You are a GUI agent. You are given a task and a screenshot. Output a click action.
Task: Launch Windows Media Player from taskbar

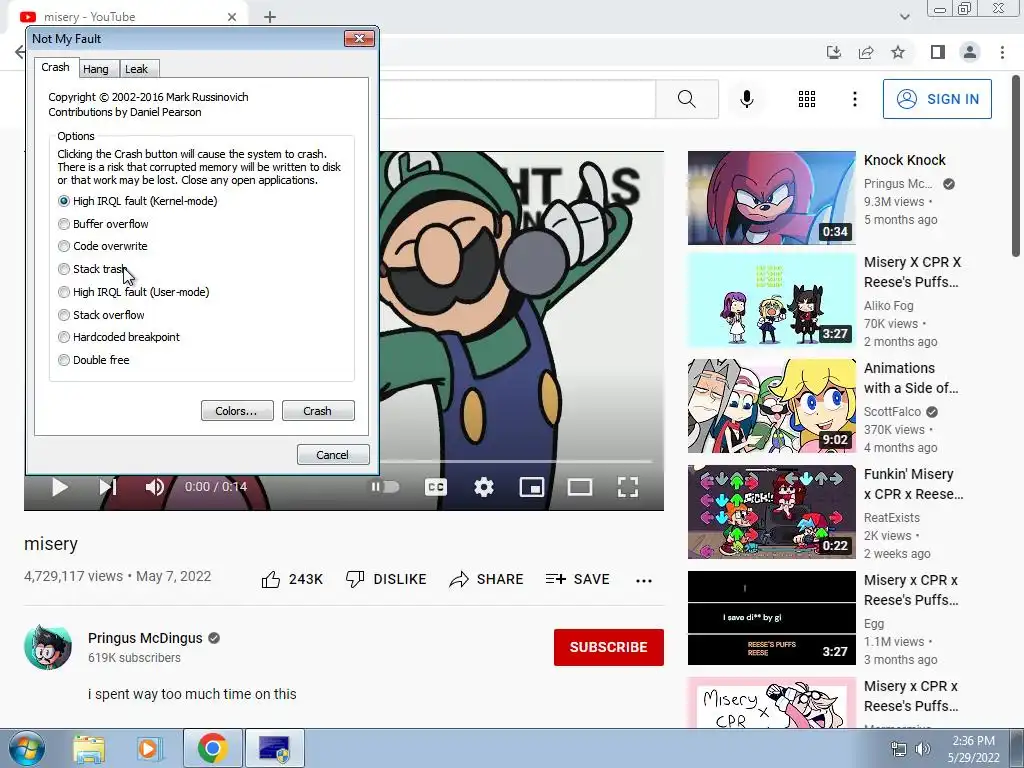(149, 748)
